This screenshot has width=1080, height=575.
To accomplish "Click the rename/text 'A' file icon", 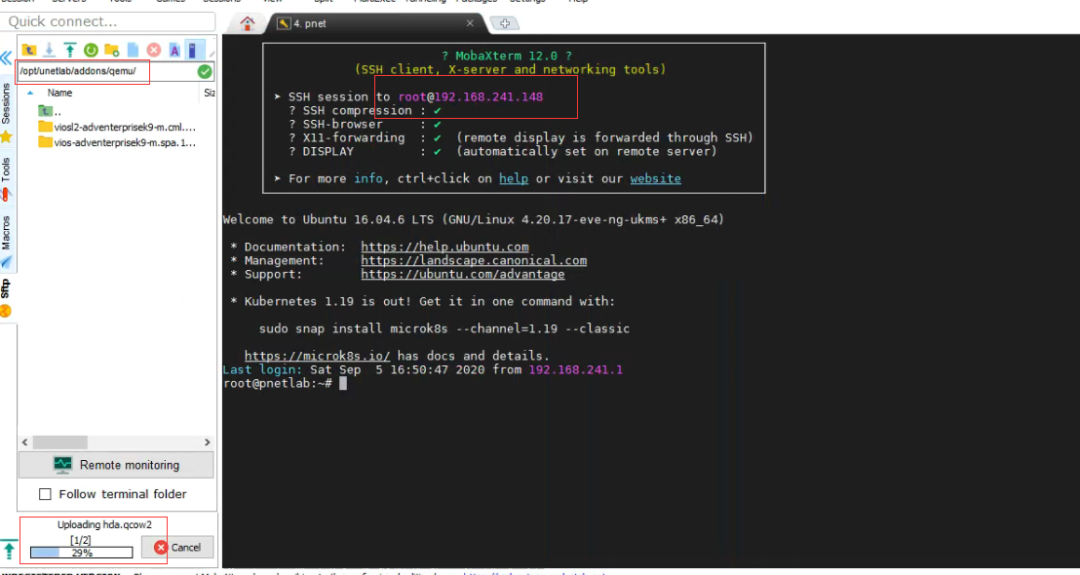I will pyautogui.click(x=174, y=50).
